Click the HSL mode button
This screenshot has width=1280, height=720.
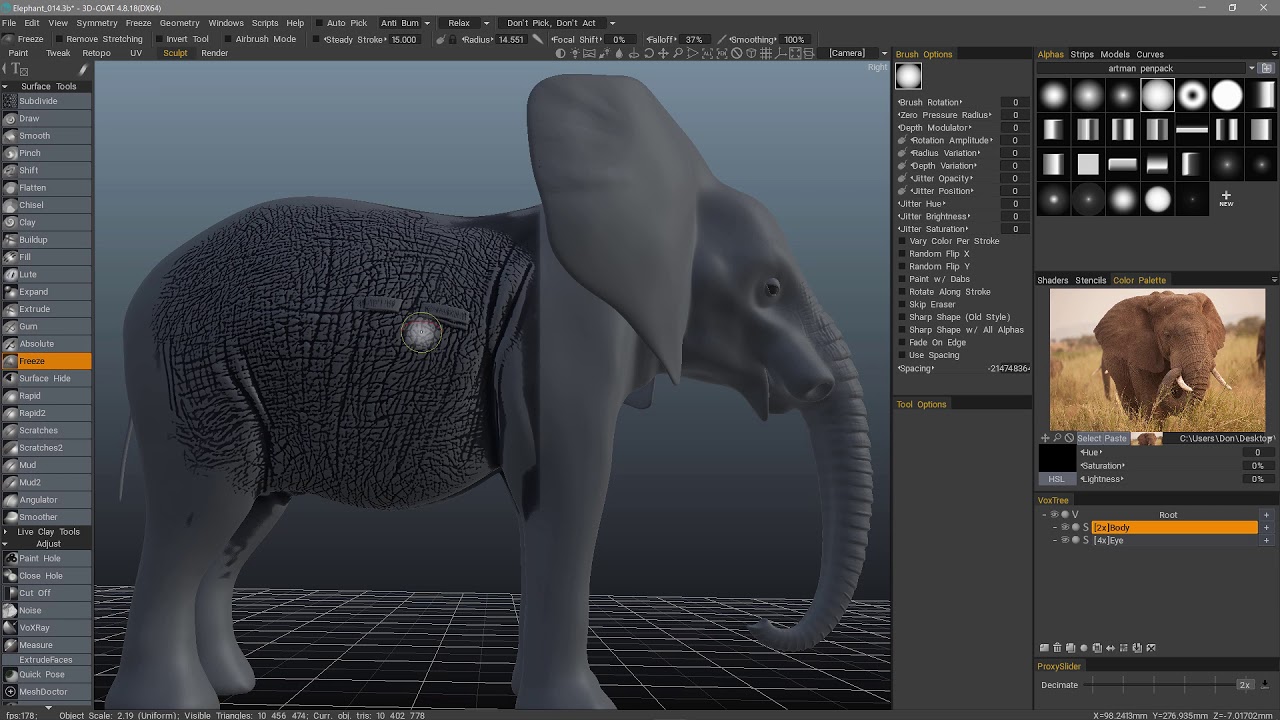coord(1057,479)
